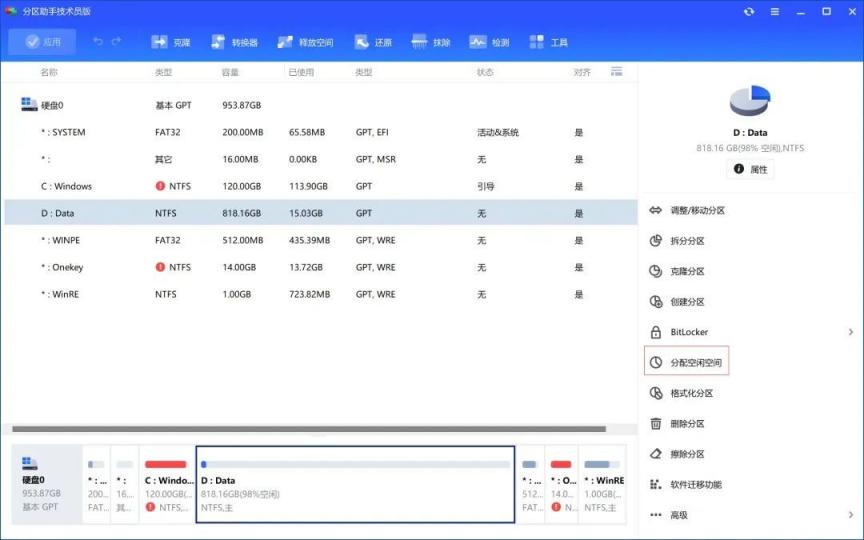Click the 属性 (Properties) button
Screen dimensions: 864x540
tap(750, 169)
